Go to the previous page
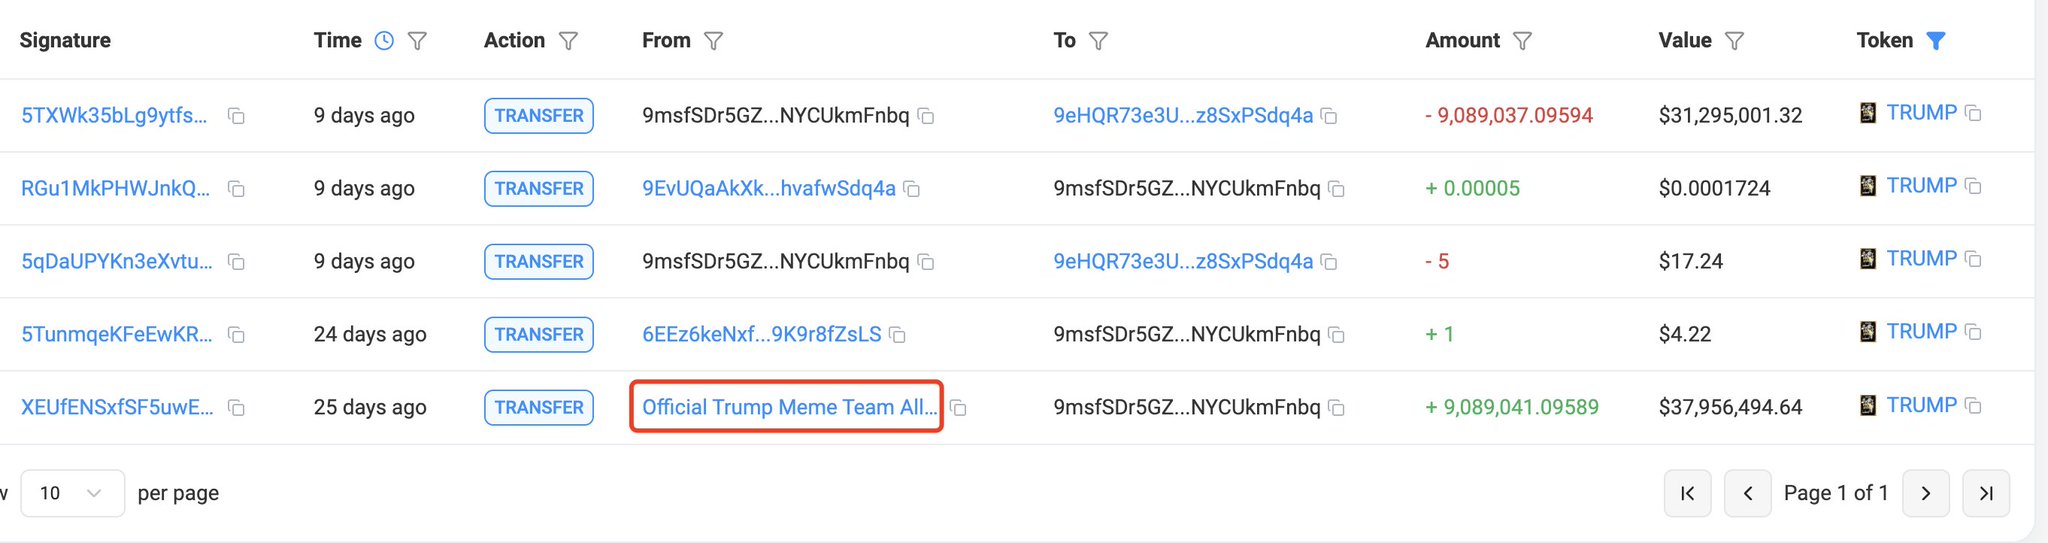 pyautogui.click(x=1747, y=493)
